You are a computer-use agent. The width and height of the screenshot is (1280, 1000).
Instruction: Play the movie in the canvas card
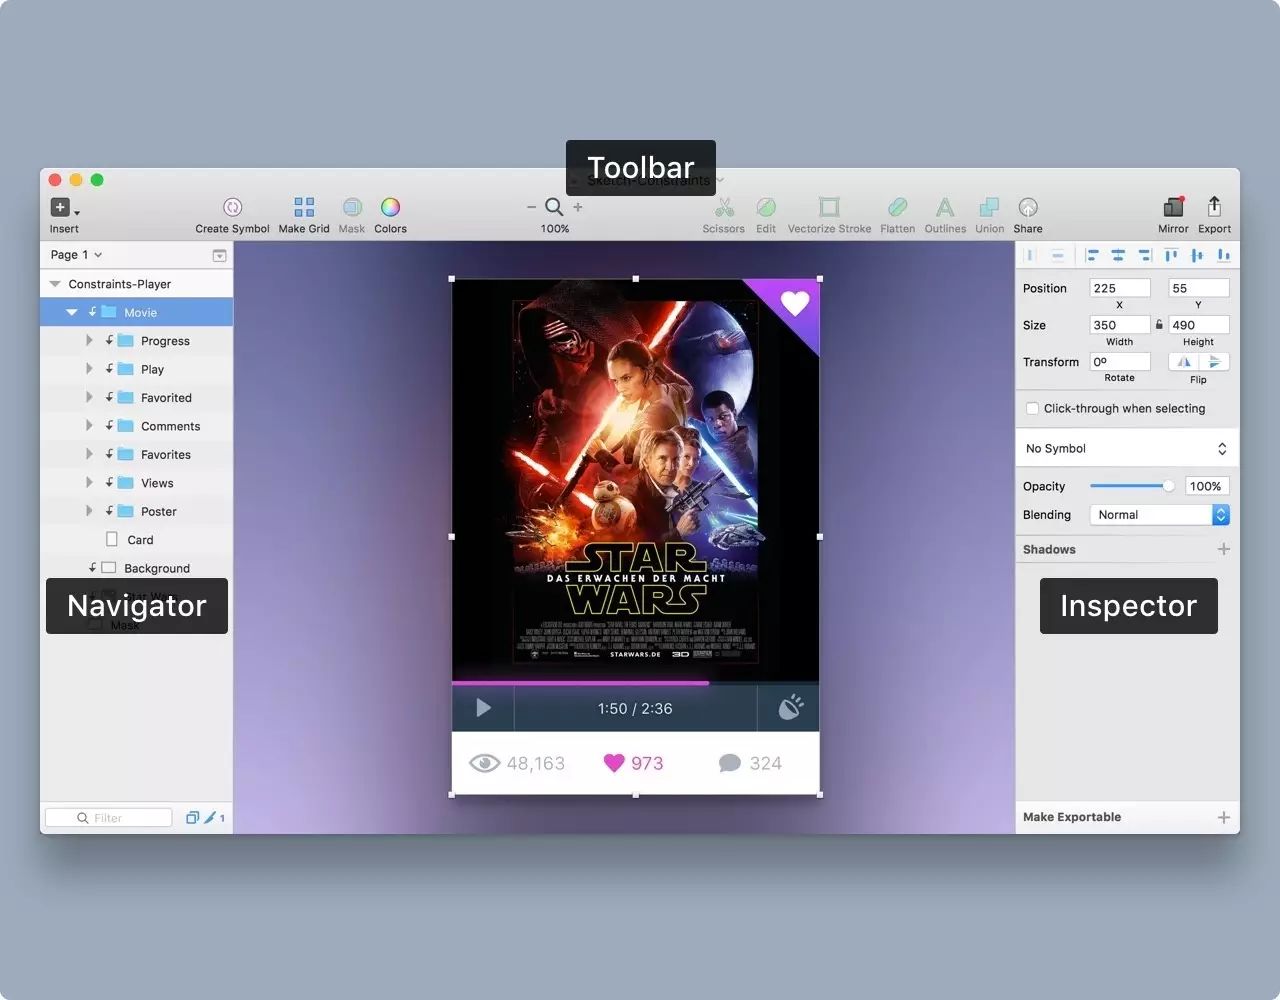(483, 708)
